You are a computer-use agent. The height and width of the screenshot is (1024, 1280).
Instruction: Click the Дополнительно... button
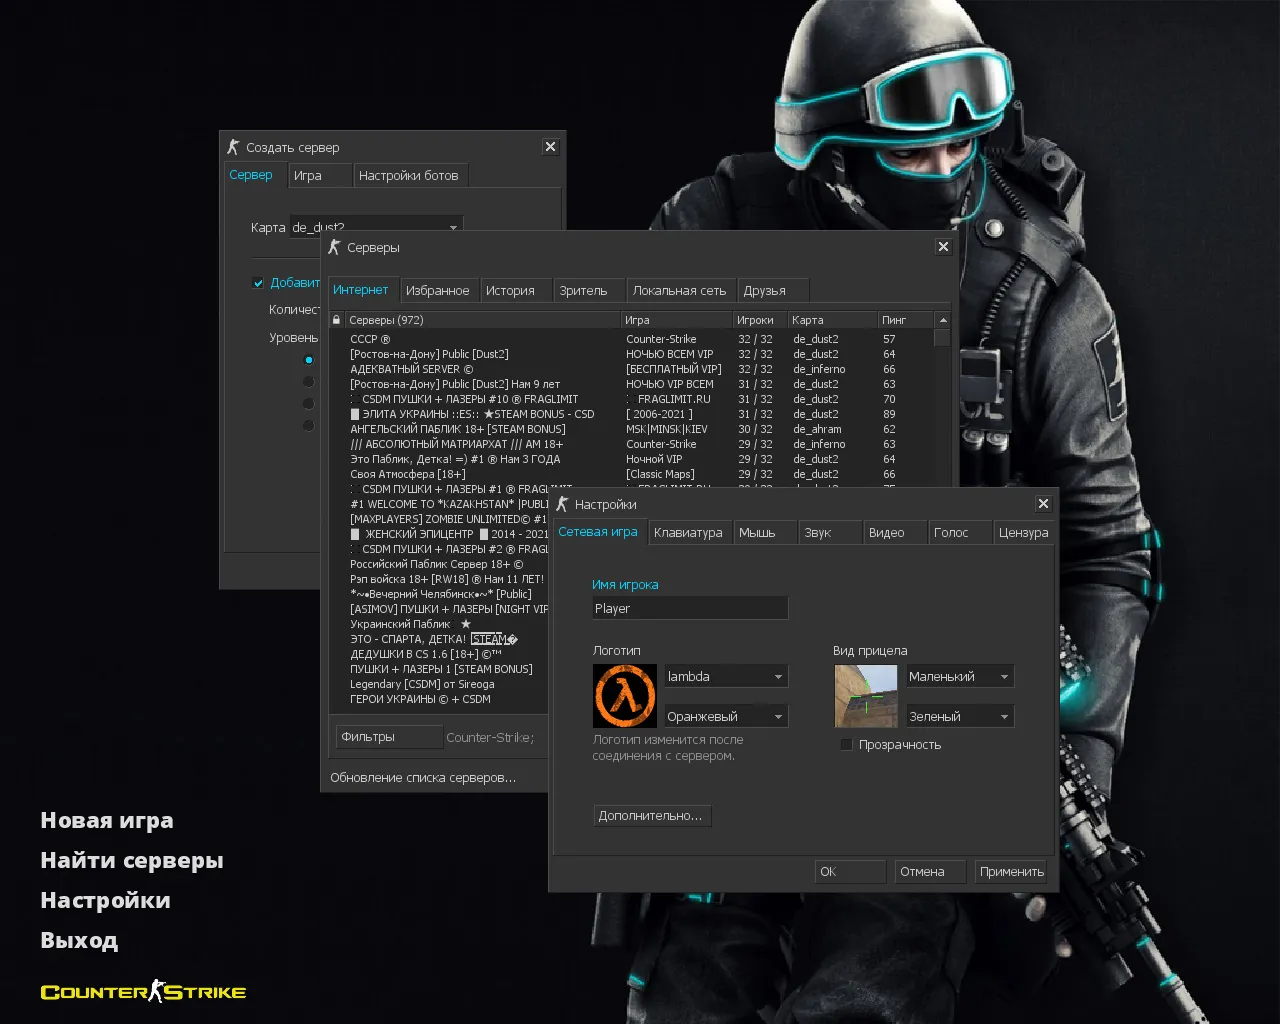pos(652,815)
